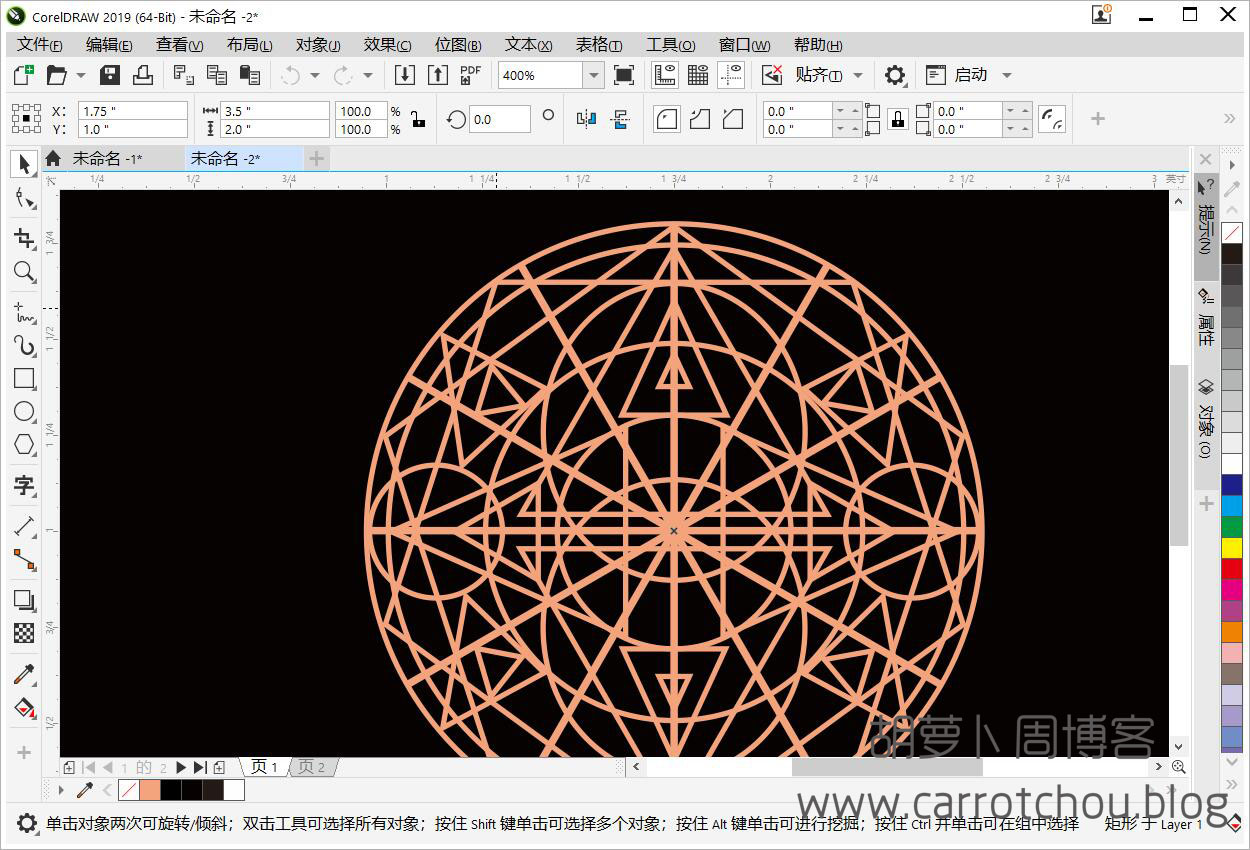
Task: Toggle show rulers button
Action: click(x=665, y=75)
